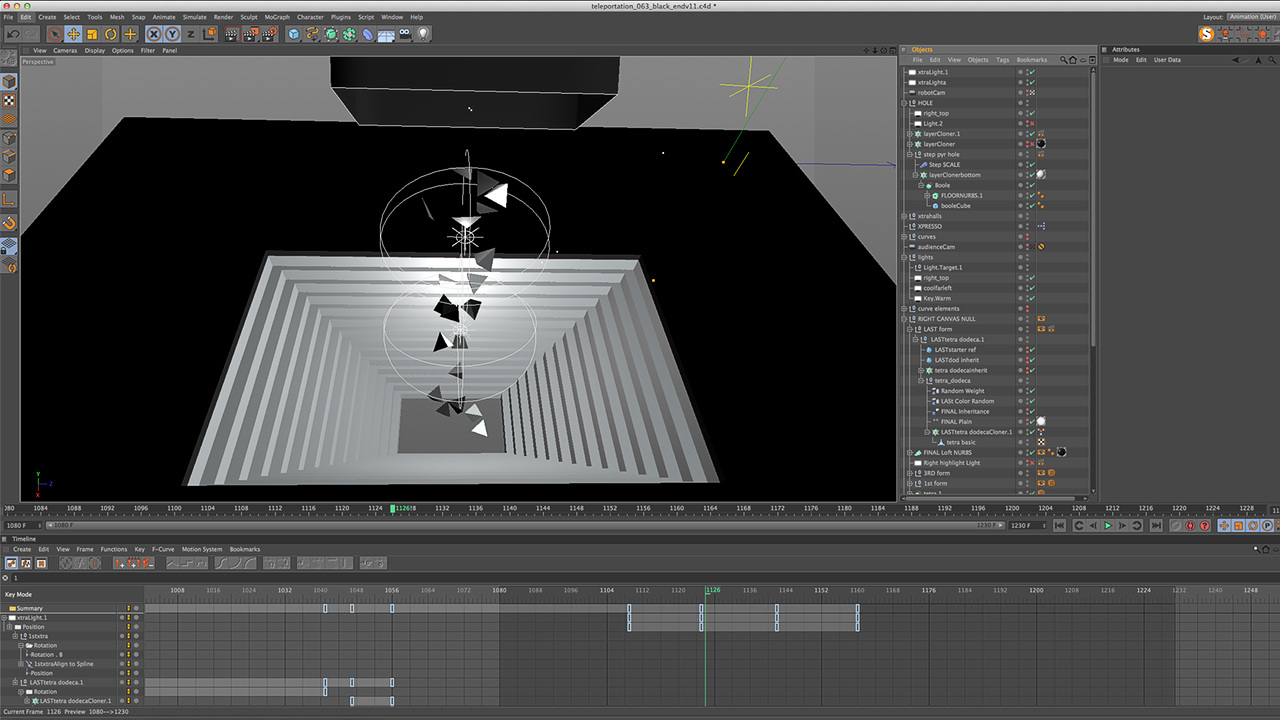Click the Light bulb object icon
The image size is (1280, 720).
(x=423, y=34)
